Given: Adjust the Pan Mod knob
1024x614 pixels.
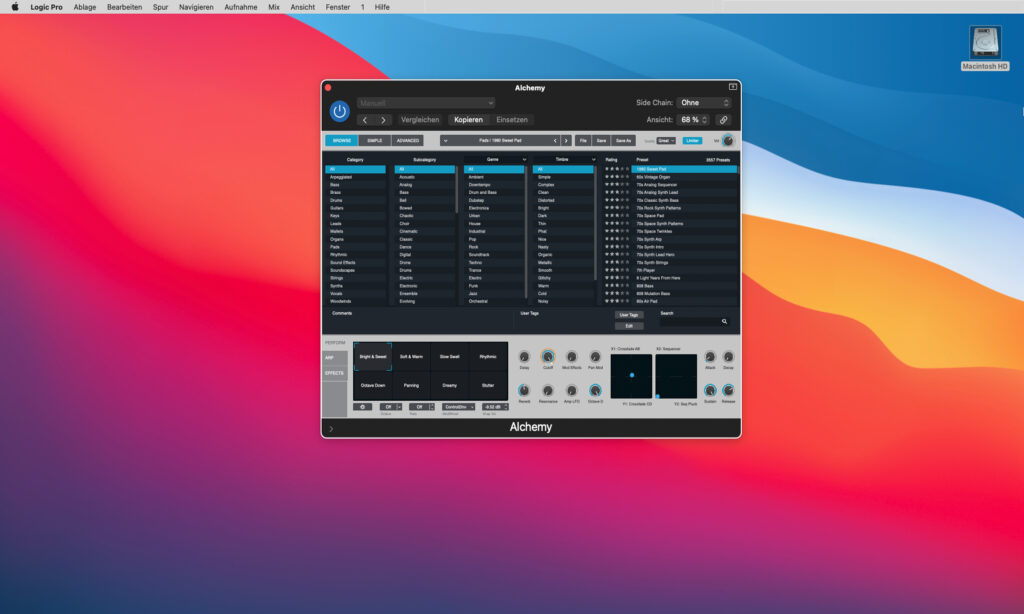Looking at the screenshot, I should [x=595, y=357].
